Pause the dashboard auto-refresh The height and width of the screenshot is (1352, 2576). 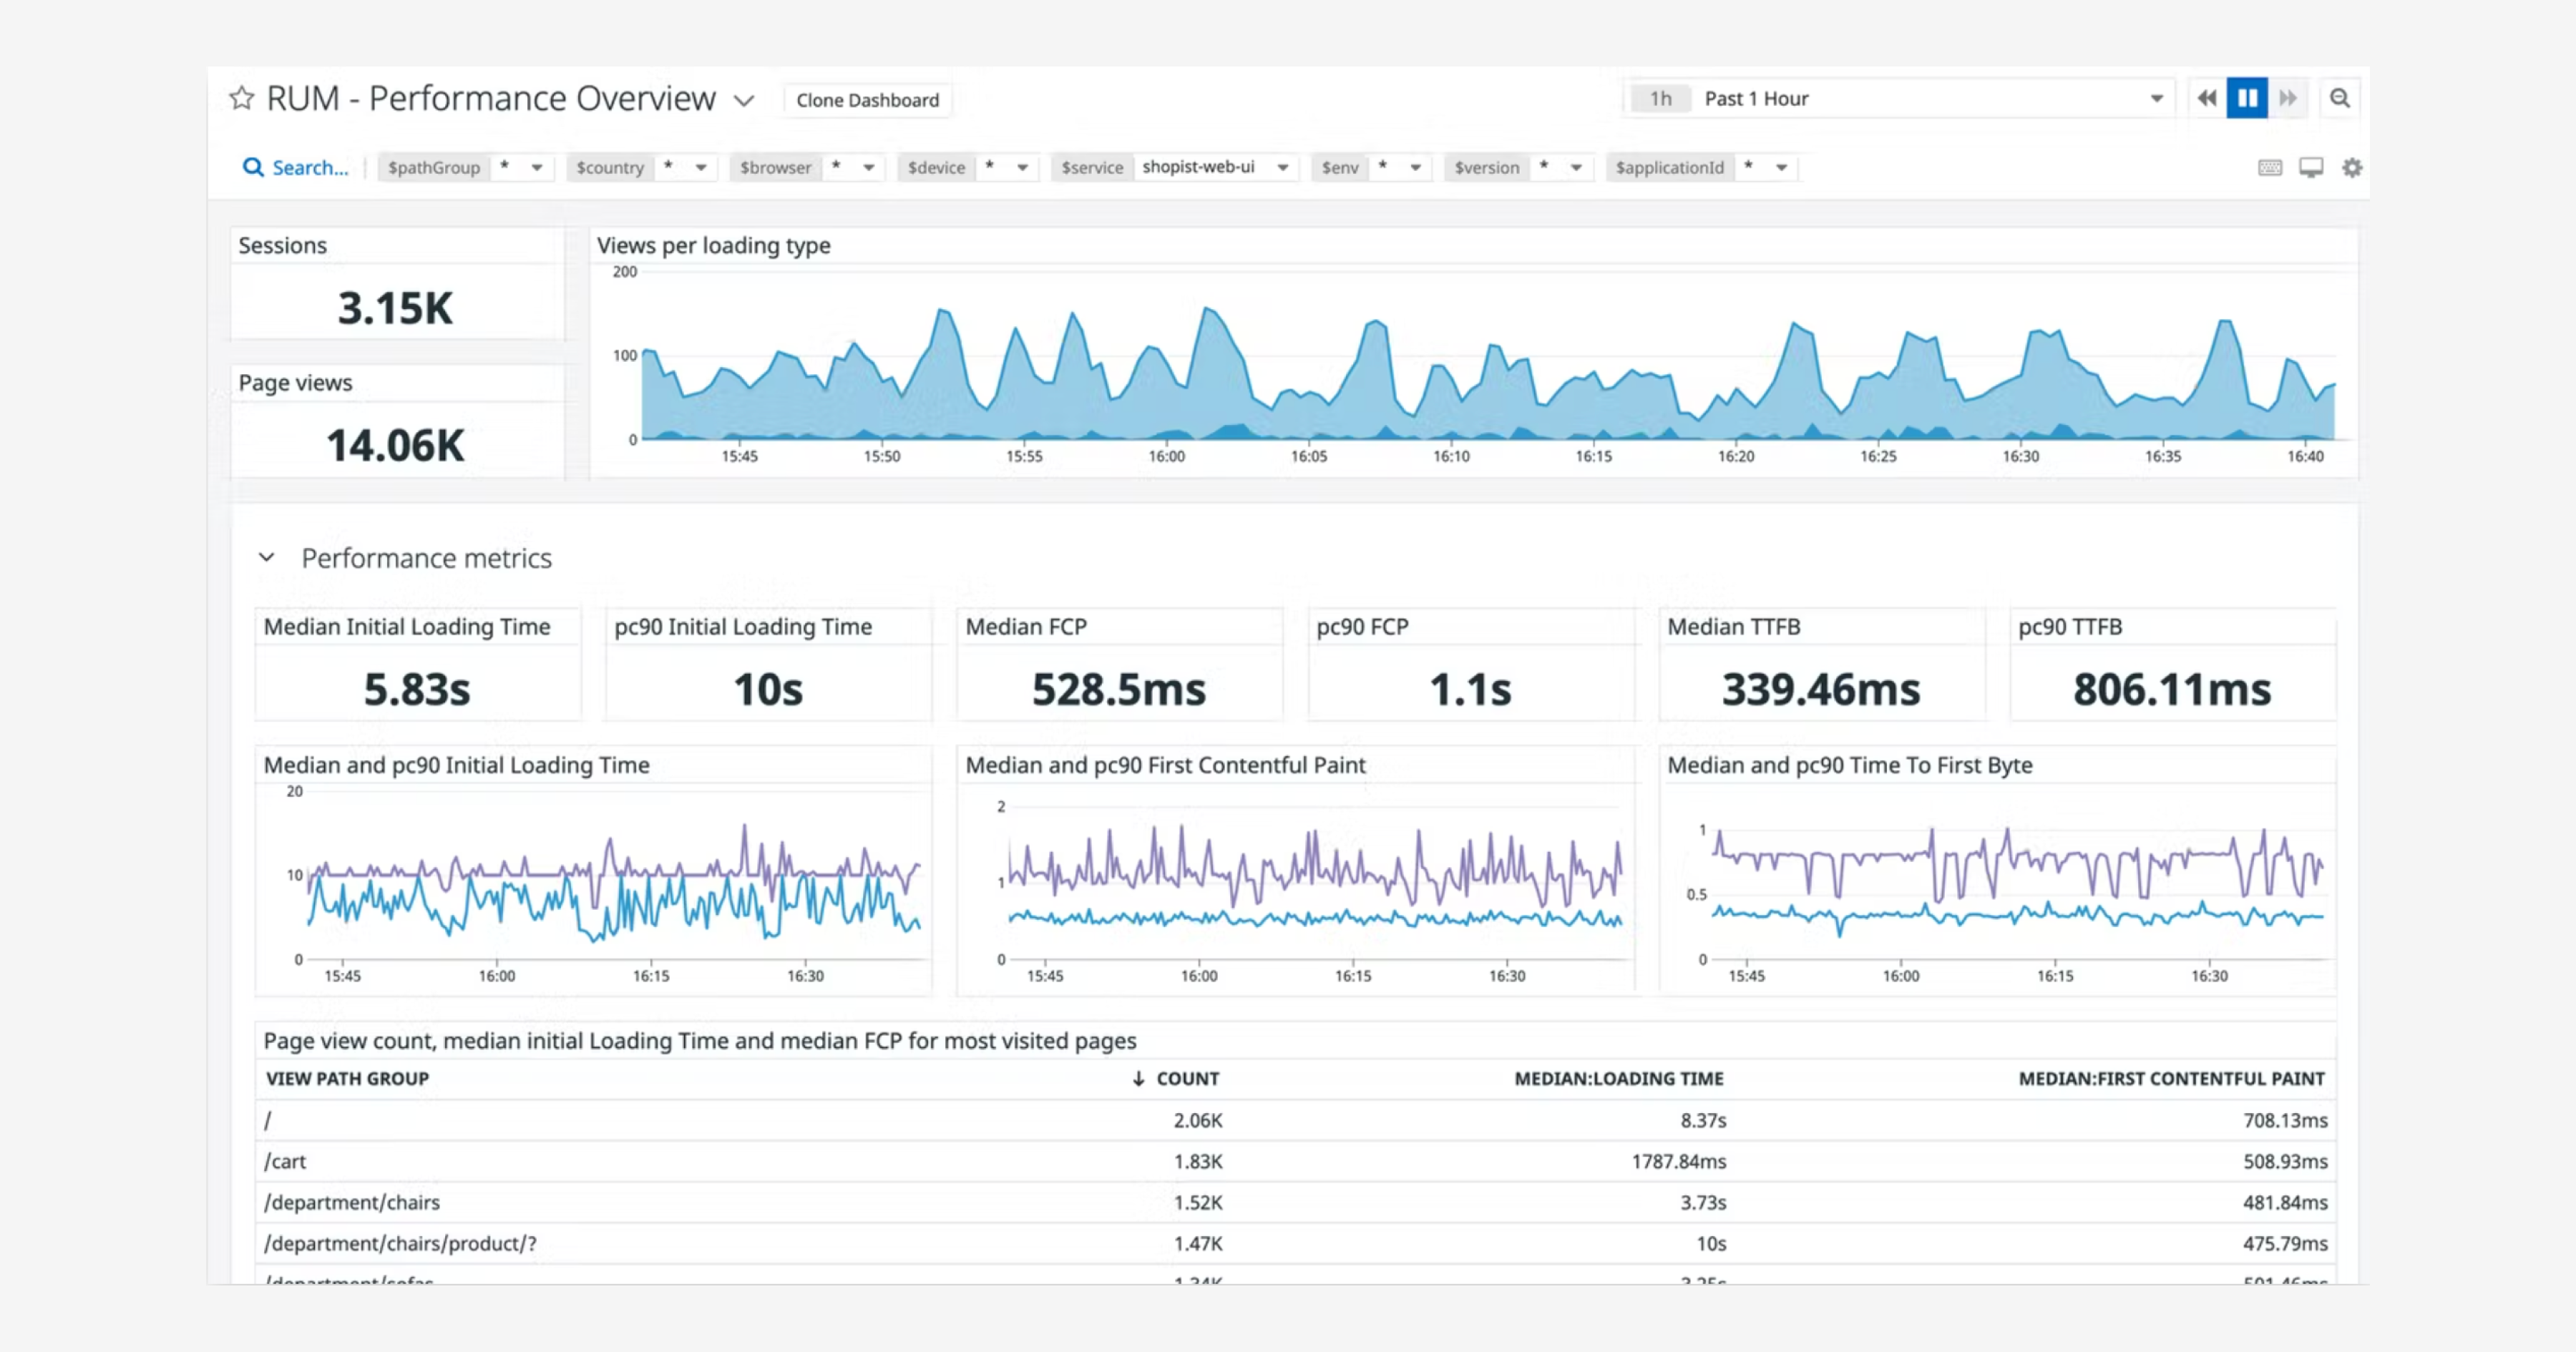(2247, 97)
